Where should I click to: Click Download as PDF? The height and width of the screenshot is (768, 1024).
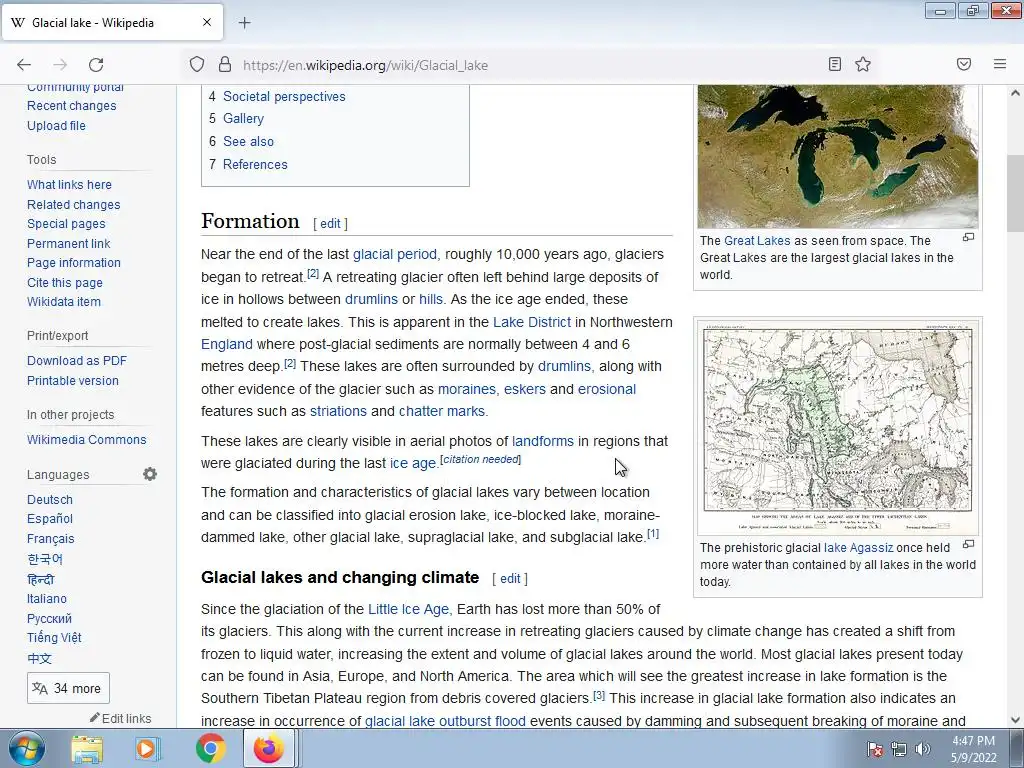[77, 360]
